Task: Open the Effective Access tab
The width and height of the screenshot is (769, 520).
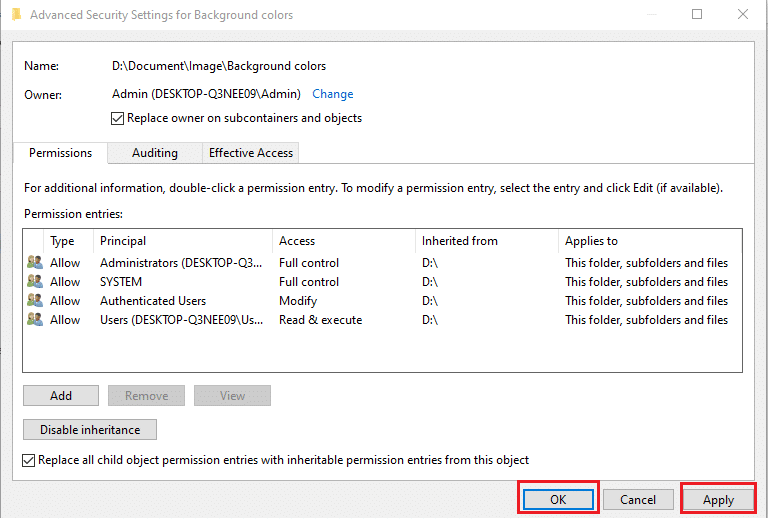Action: click(x=250, y=153)
